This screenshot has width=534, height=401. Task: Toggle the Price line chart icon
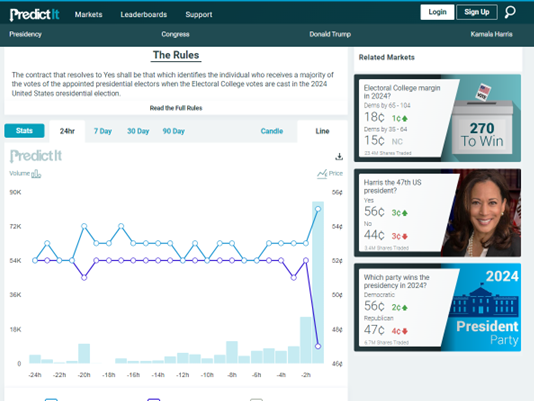[x=322, y=174]
